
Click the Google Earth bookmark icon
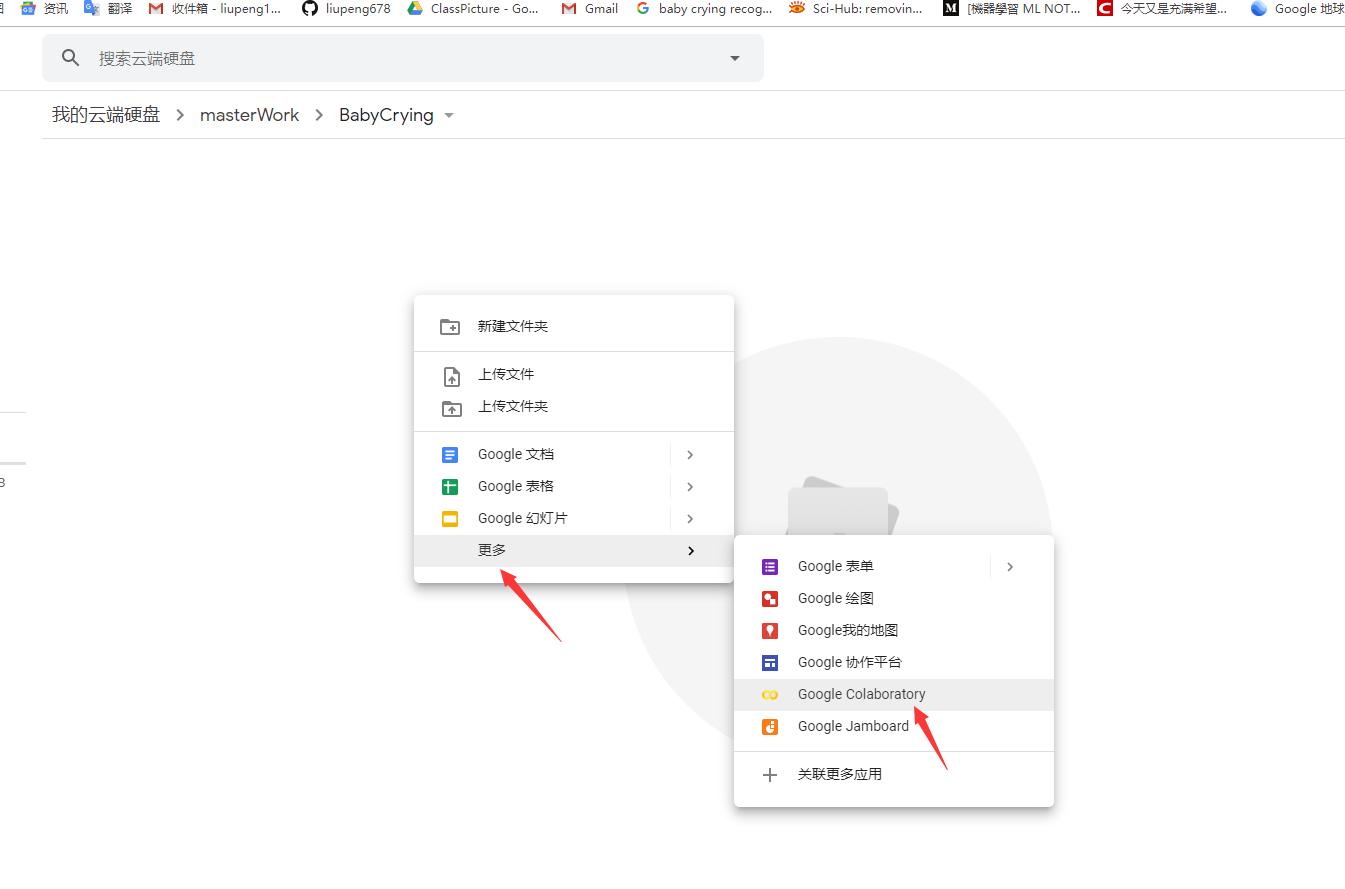click(1259, 8)
